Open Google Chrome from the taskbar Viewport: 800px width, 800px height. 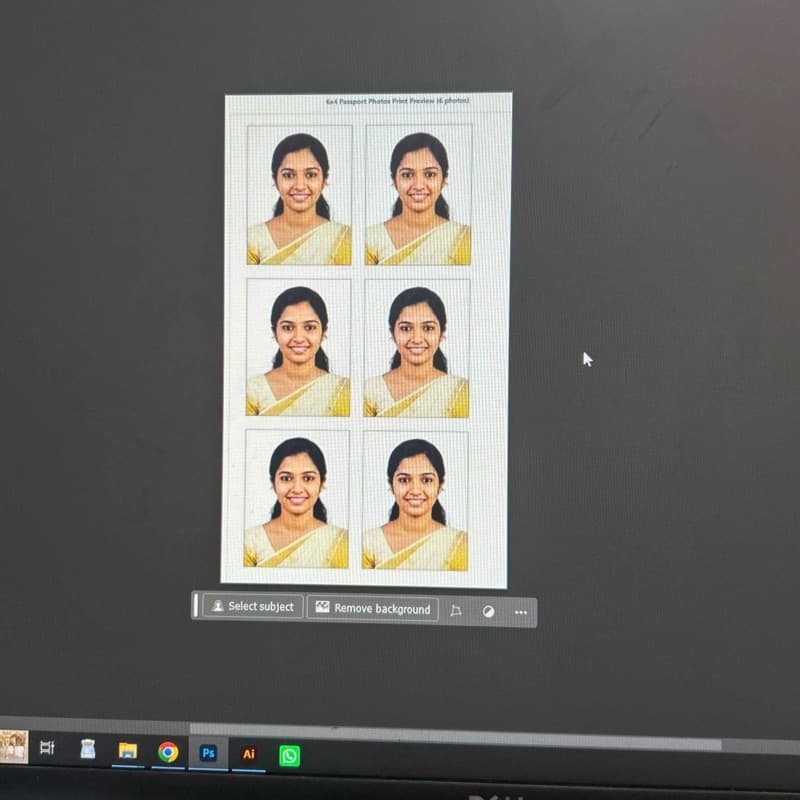tap(168, 752)
